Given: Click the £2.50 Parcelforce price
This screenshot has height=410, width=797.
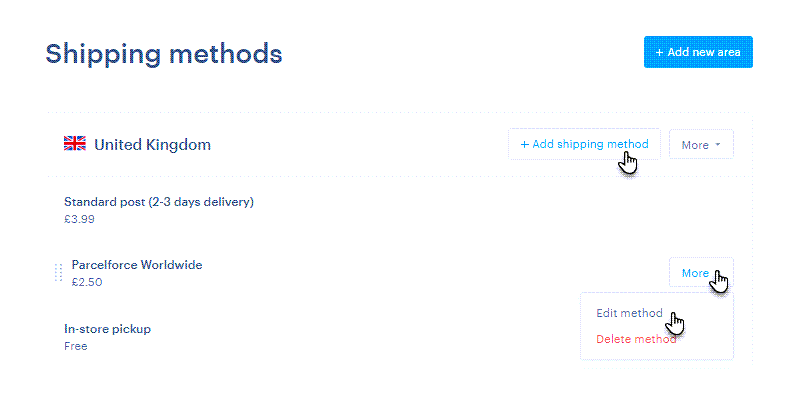Looking at the screenshot, I should pos(87,282).
